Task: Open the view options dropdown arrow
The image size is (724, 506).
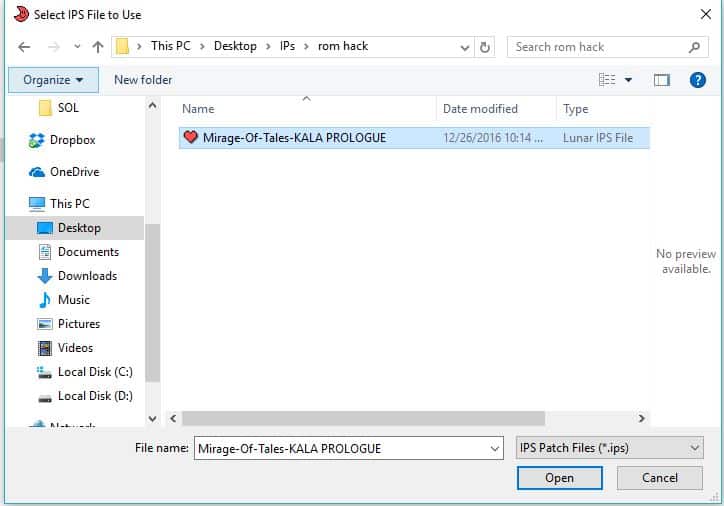Action: pos(628,80)
